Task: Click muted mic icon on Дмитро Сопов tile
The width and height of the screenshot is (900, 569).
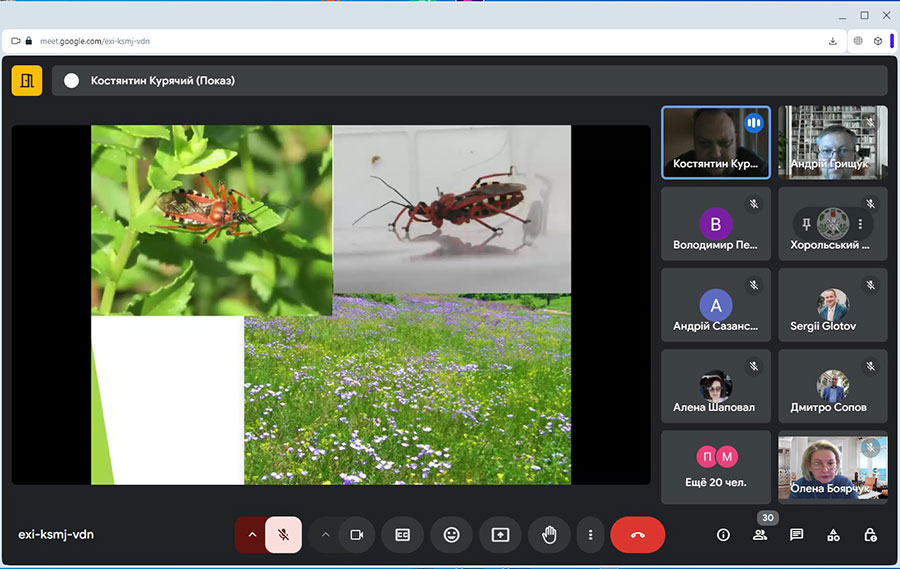Action: [x=871, y=366]
